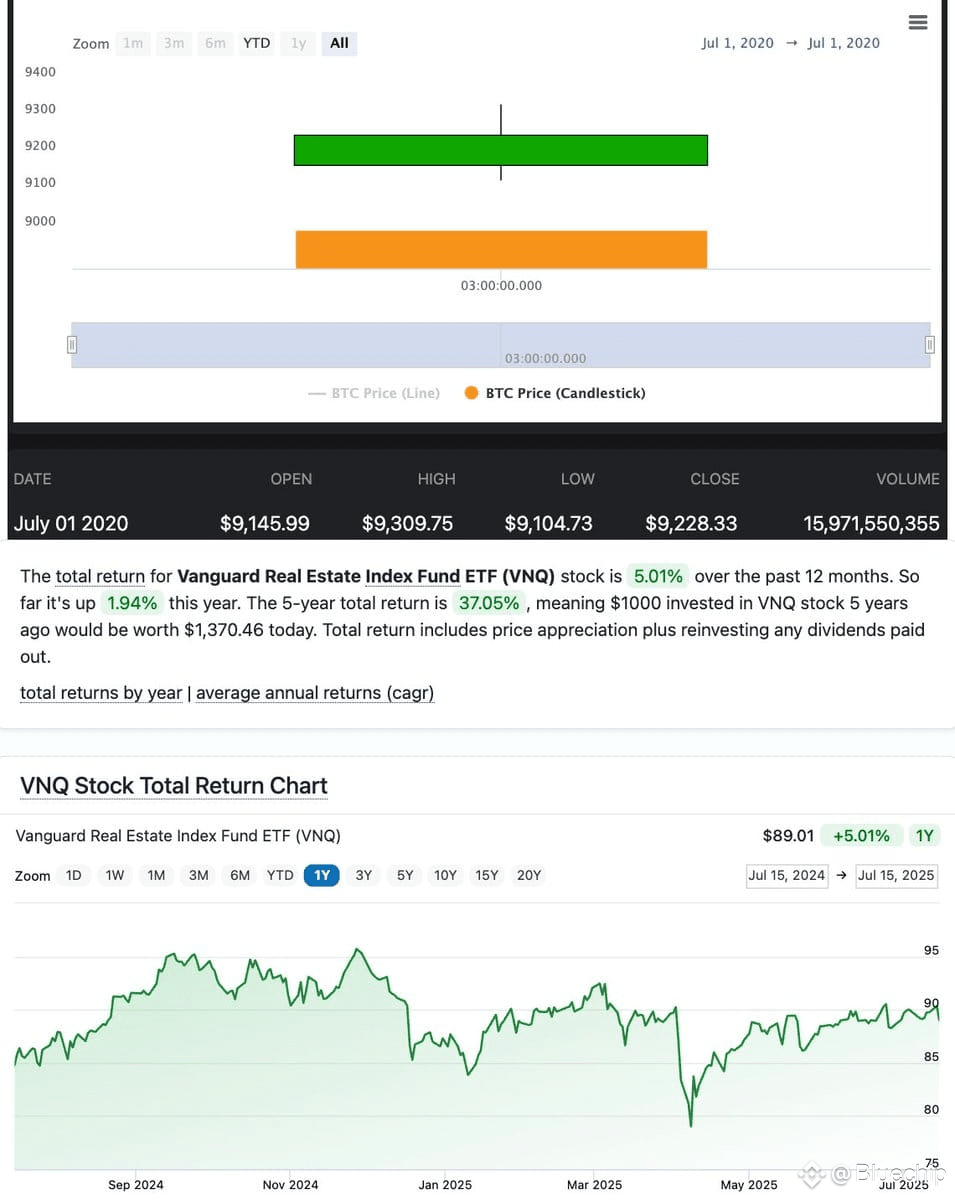Edit the Jul 15, 2024 start date field

coord(787,875)
